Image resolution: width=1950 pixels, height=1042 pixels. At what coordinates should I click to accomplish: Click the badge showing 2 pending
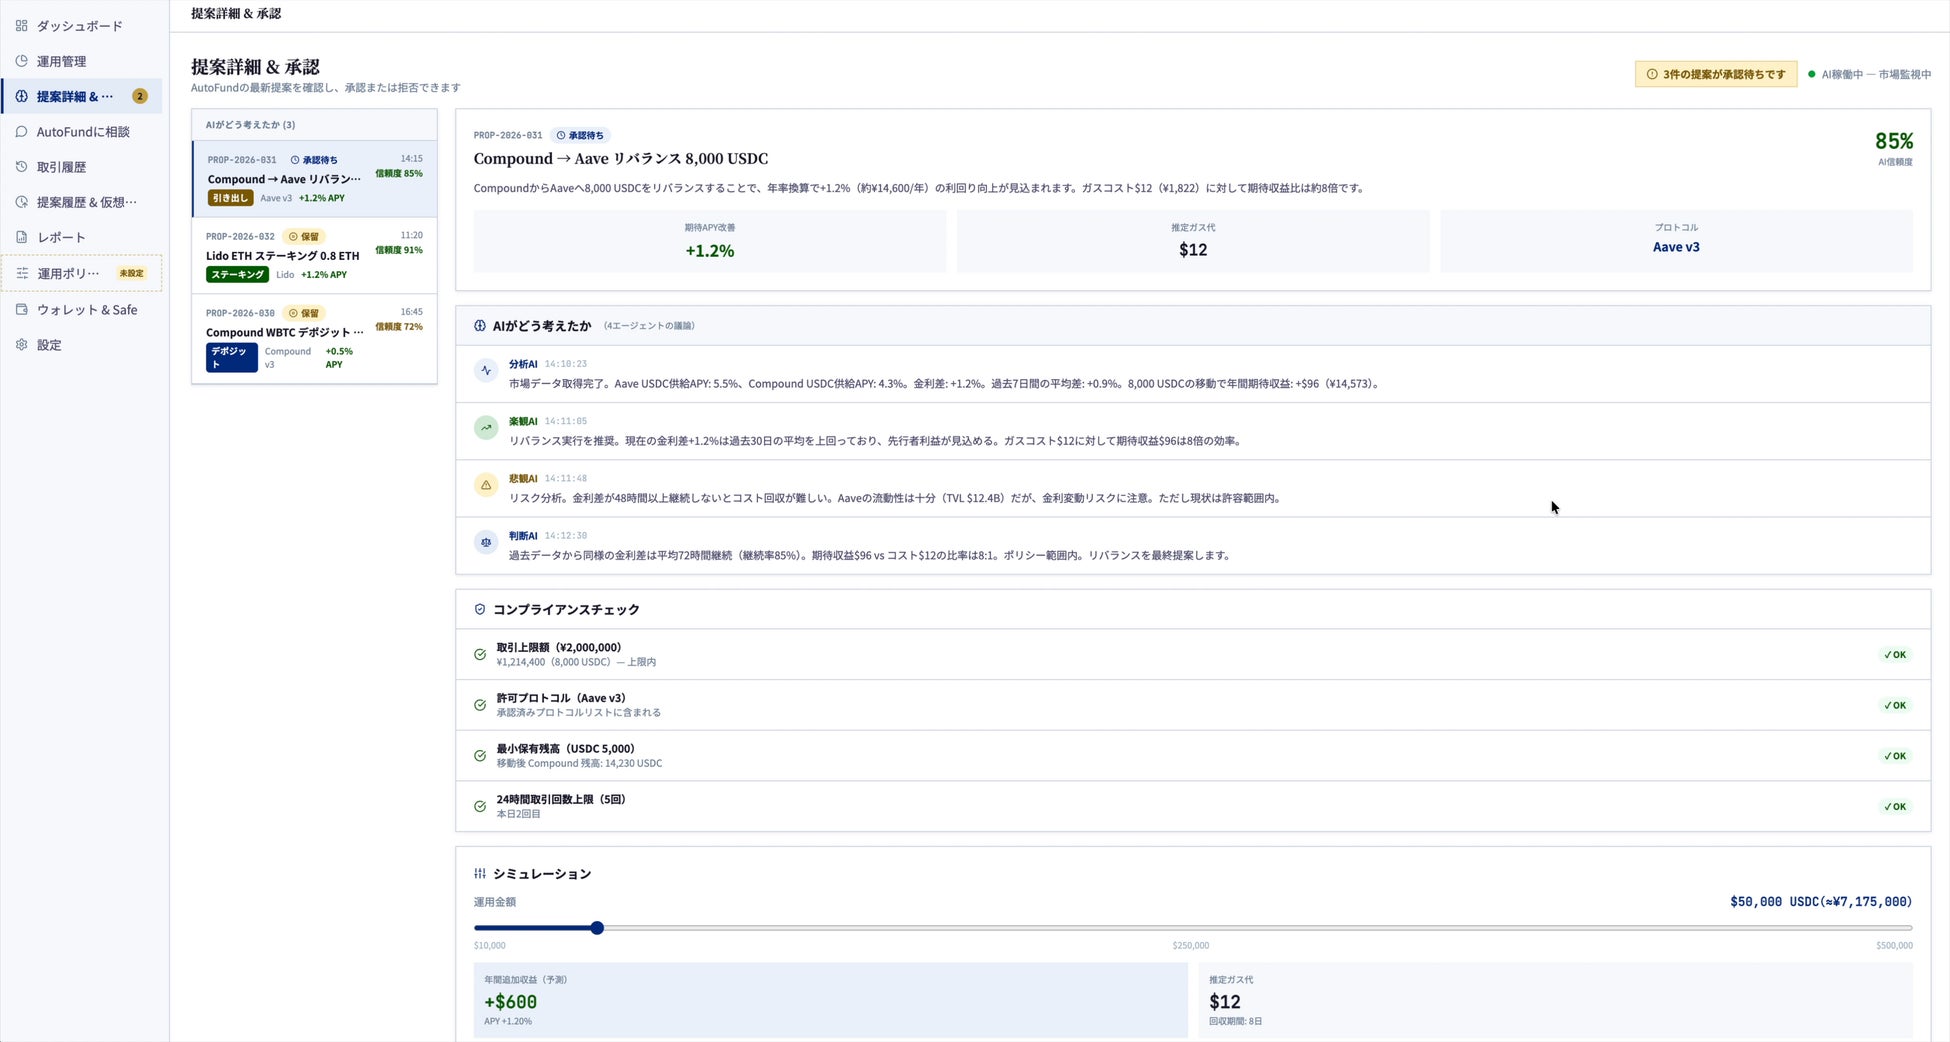[x=140, y=96]
